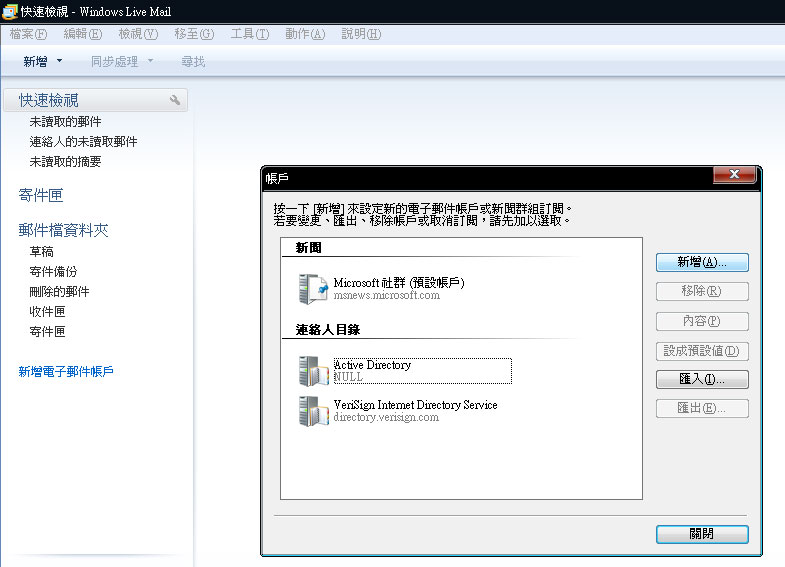Image resolution: width=785 pixels, height=567 pixels.
Task: Click the 新增(A)... button in dialog
Action: point(702,262)
